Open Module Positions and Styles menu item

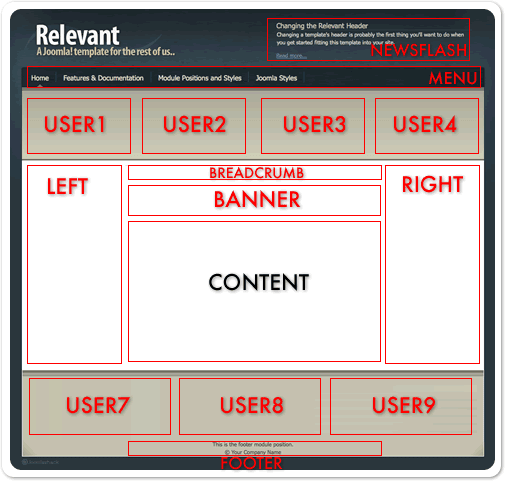pos(200,78)
